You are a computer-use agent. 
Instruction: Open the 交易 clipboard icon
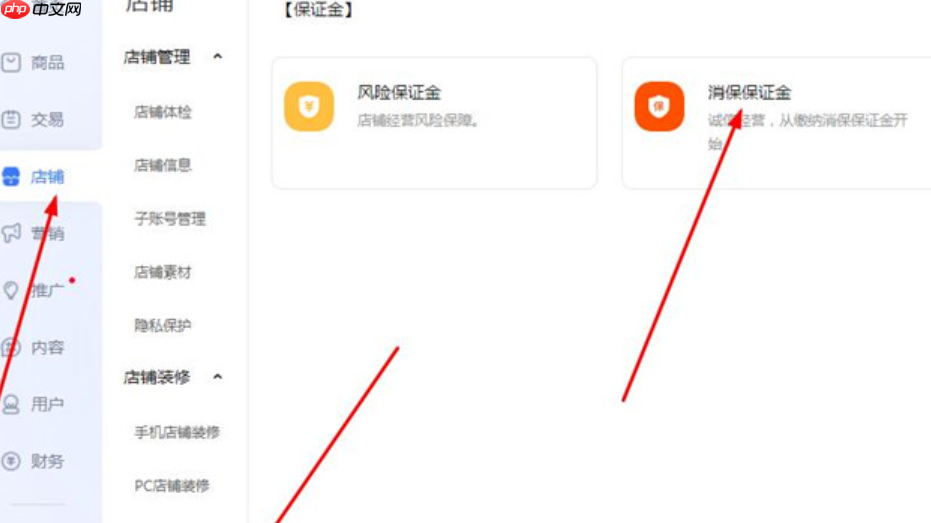[x=11, y=119]
